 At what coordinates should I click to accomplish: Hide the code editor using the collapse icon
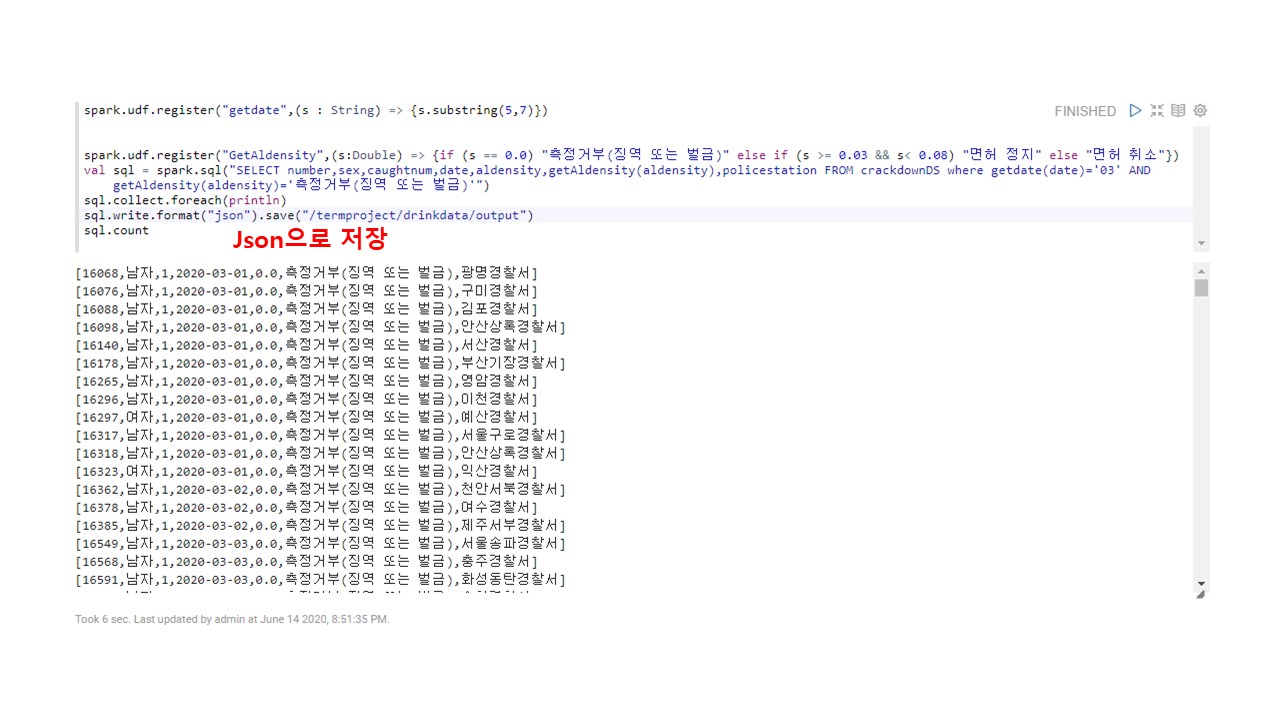[1157, 111]
